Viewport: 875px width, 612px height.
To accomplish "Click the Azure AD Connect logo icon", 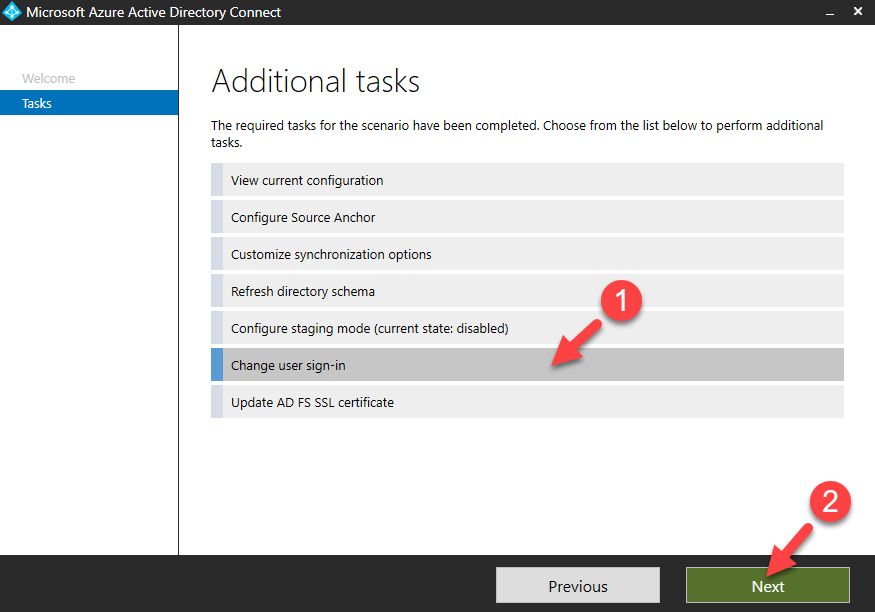I will (12, 12).
